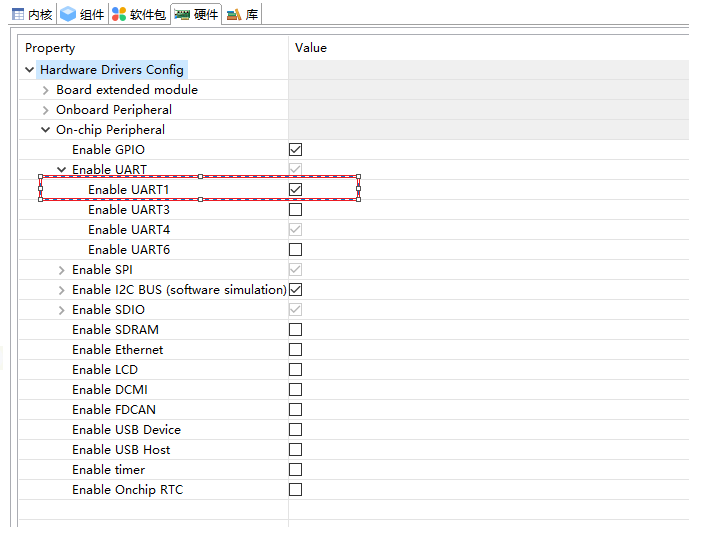
Task: Collapse the On-chip Peripheral section
Action: (45, 130)
